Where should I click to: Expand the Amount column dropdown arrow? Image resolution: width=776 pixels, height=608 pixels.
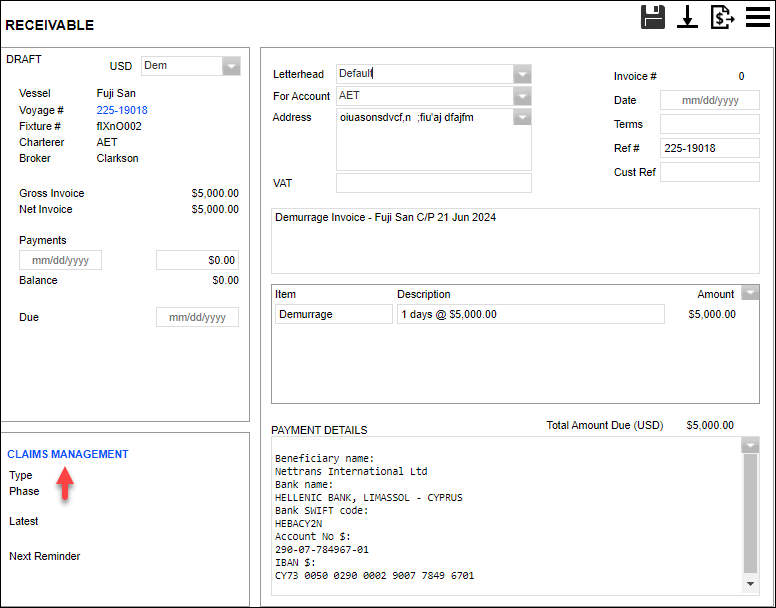[x=753, y=294]
